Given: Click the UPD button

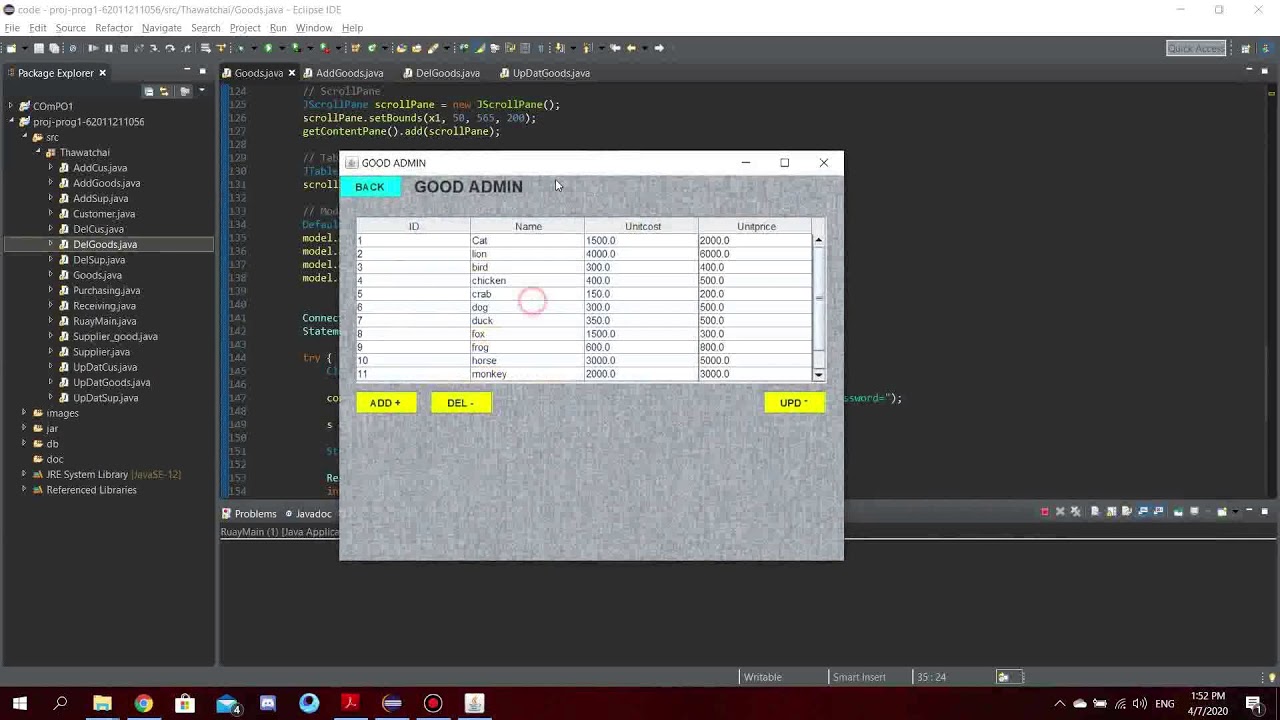Looking at the screenshot, I should coord(794,403).
